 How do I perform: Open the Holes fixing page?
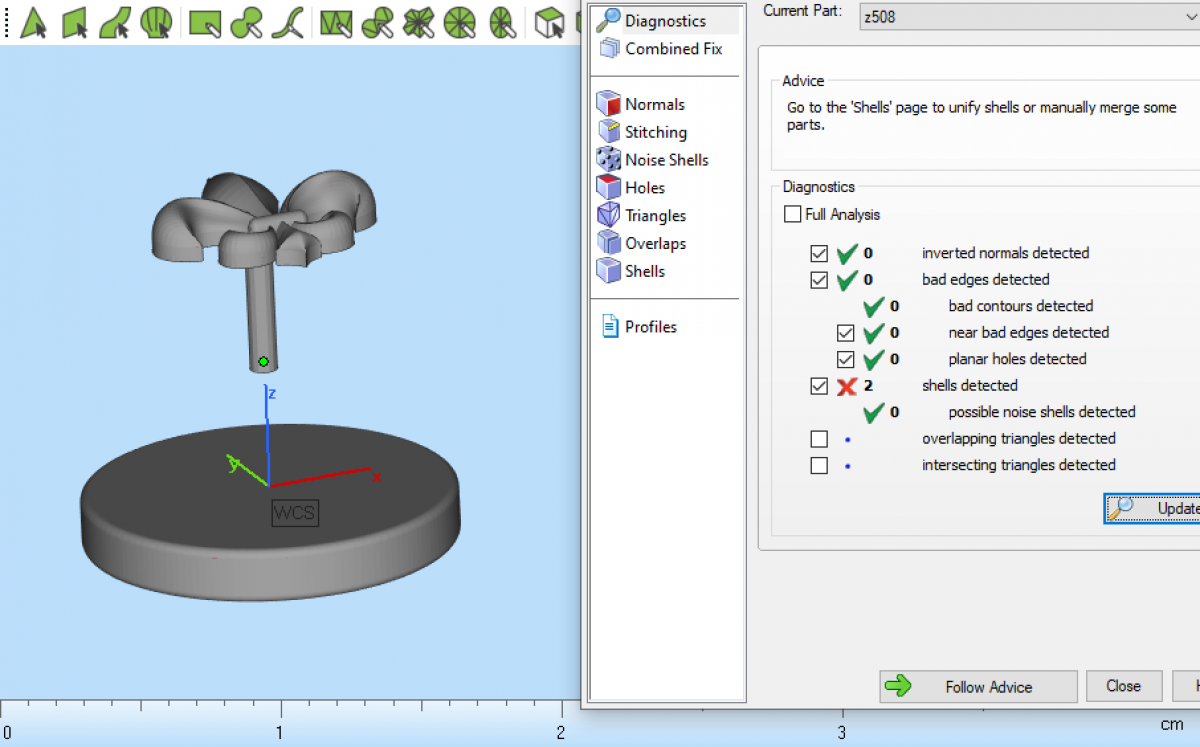pyautogui.click(x=644, y=188)
